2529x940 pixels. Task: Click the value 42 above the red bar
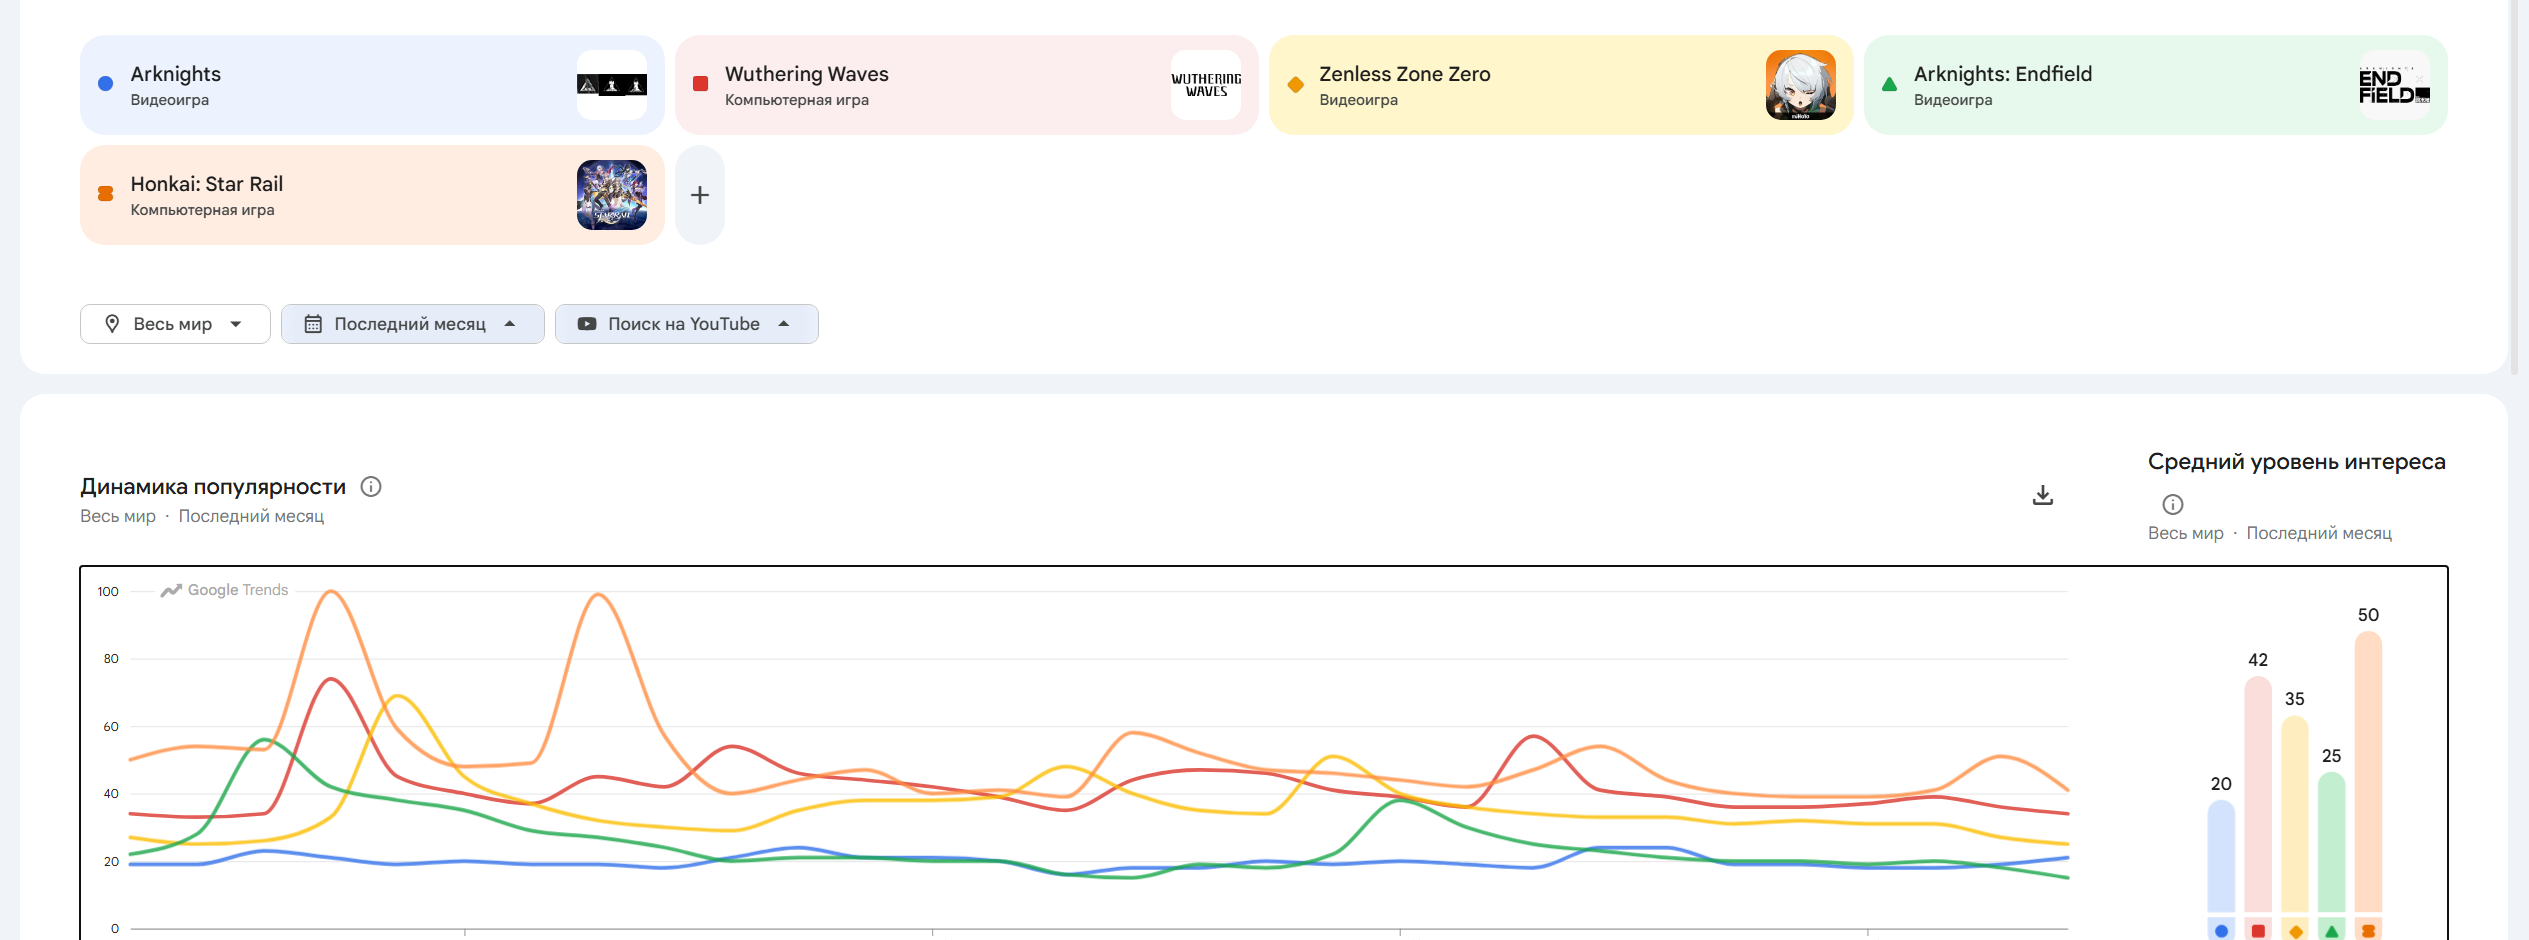click(2258, 660)
